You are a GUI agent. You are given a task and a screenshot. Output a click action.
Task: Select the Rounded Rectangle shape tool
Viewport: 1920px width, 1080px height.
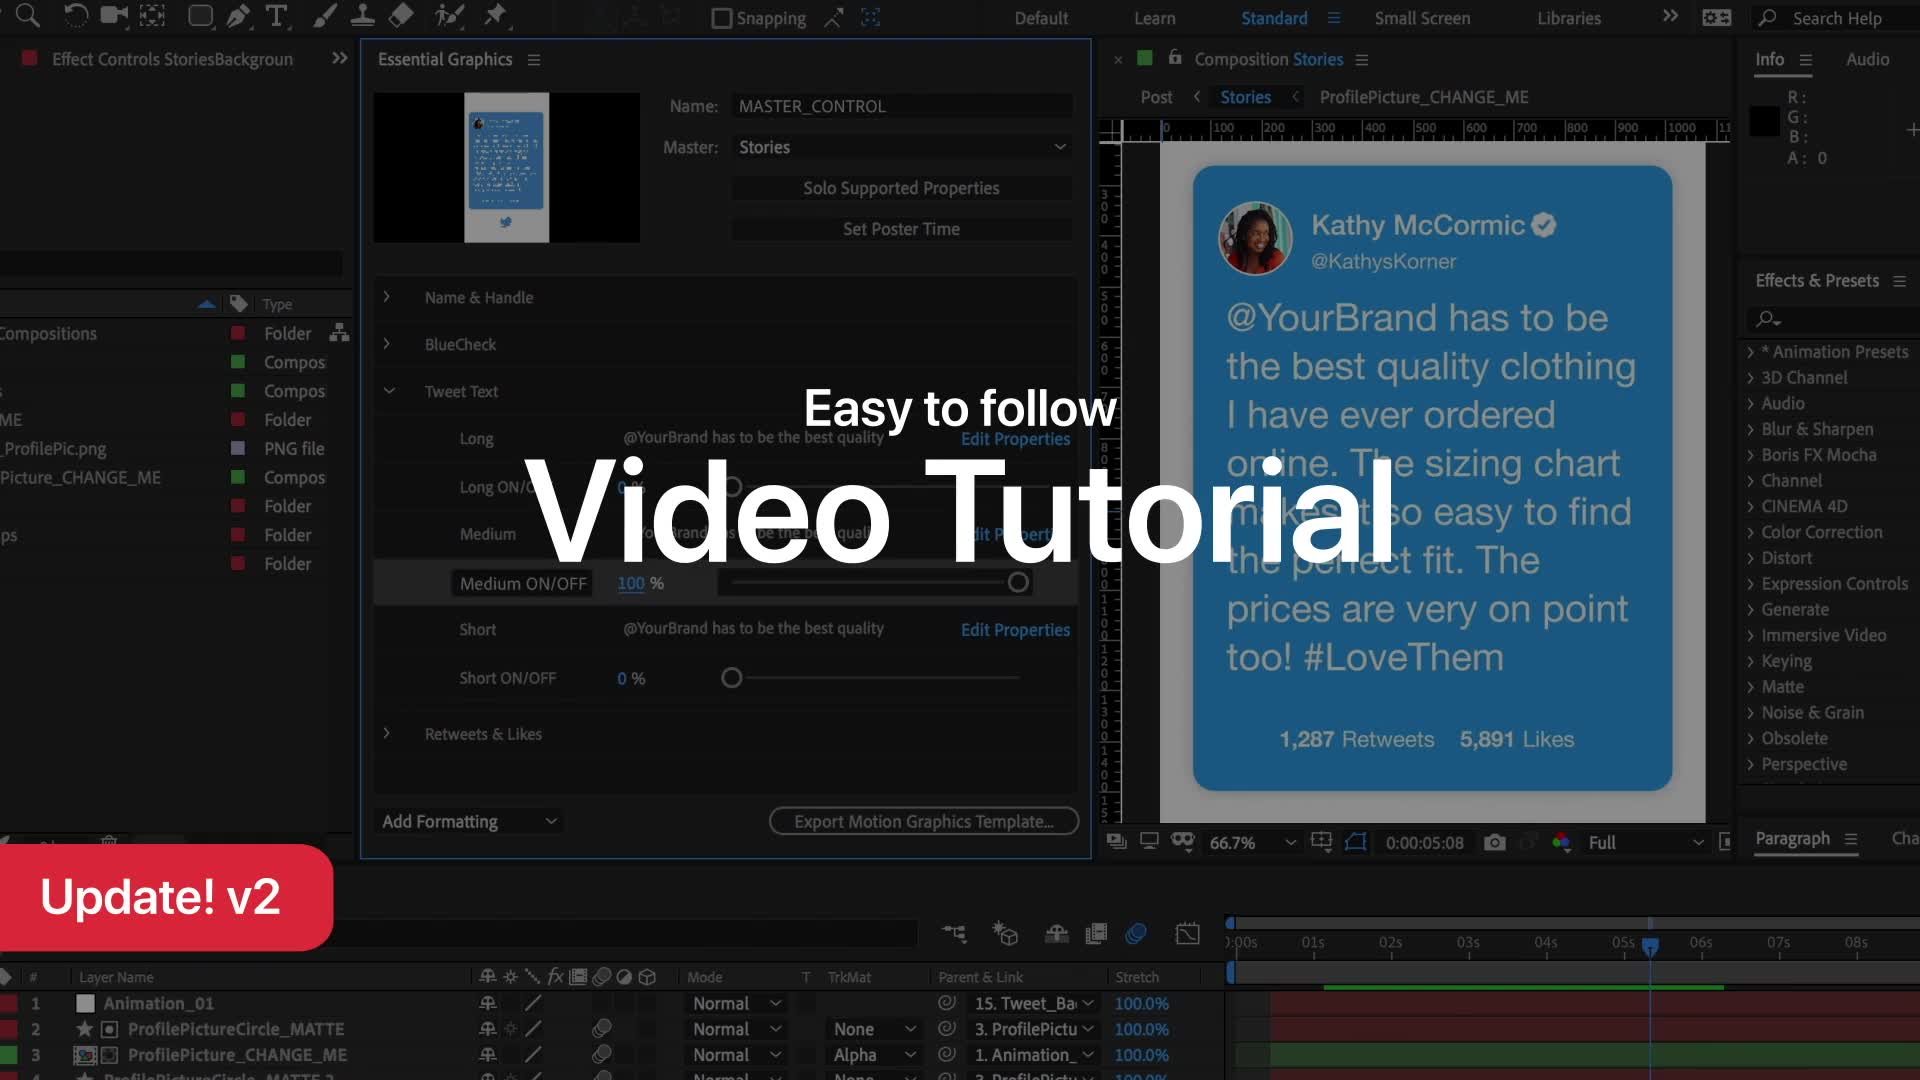[200, 15]
